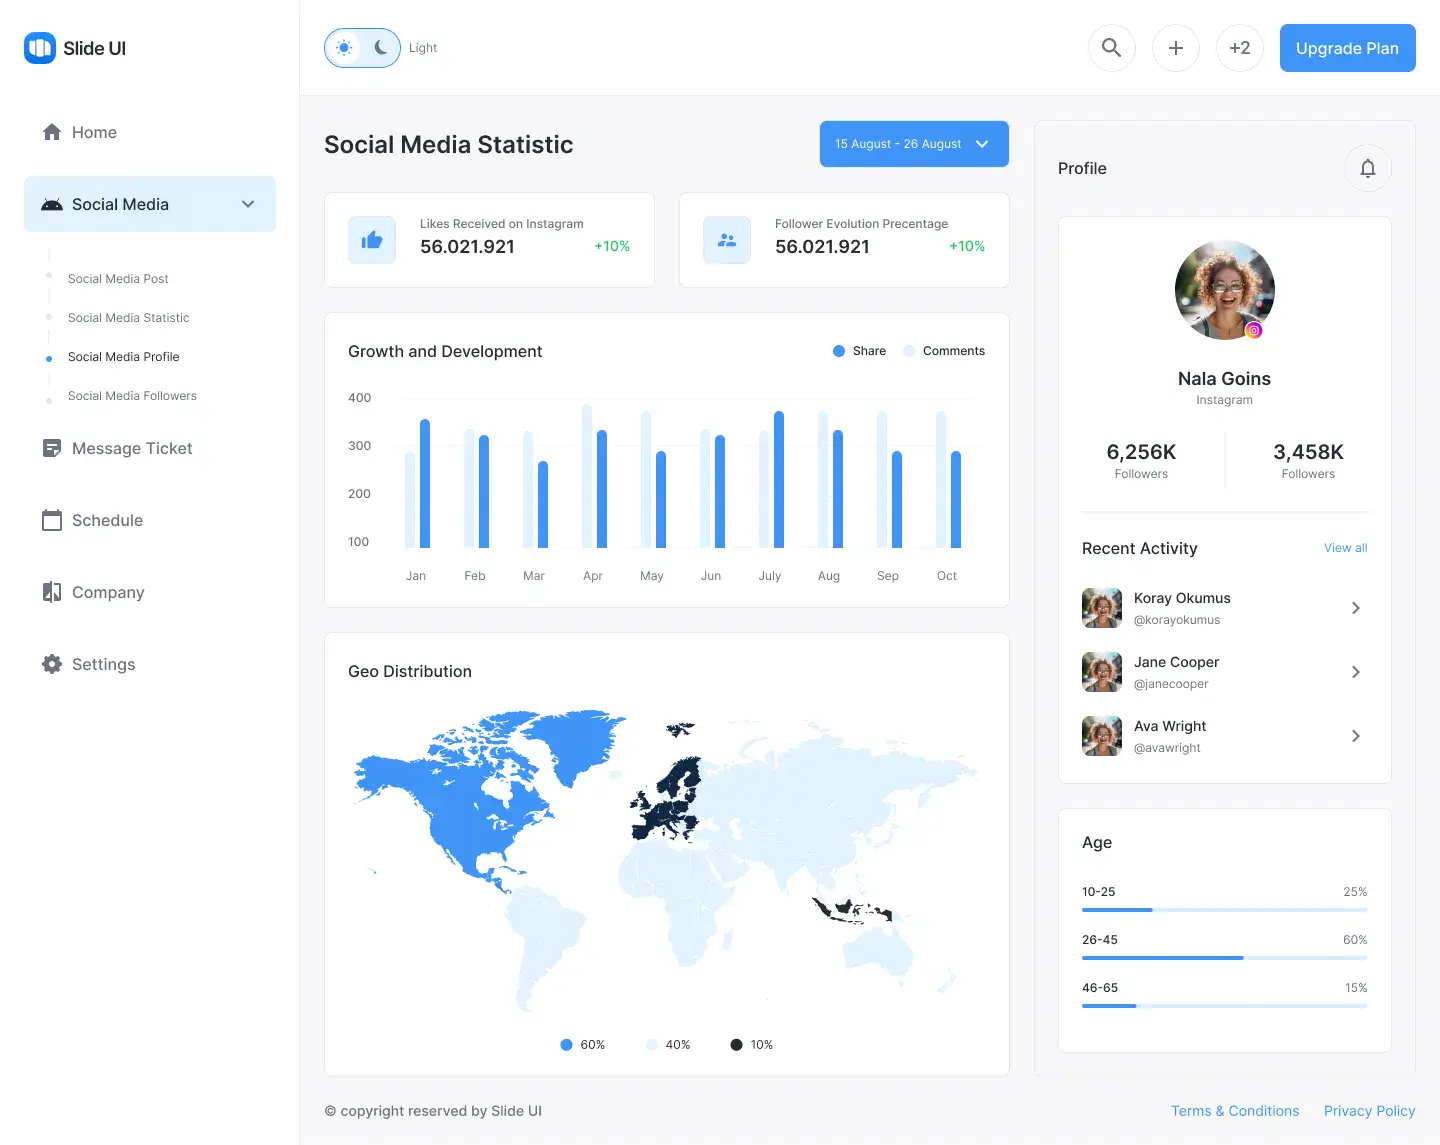Viewport: 1440px width, 1145px height.
Task: Open Terms & Conditions link
Action: click(1235, 1111)
